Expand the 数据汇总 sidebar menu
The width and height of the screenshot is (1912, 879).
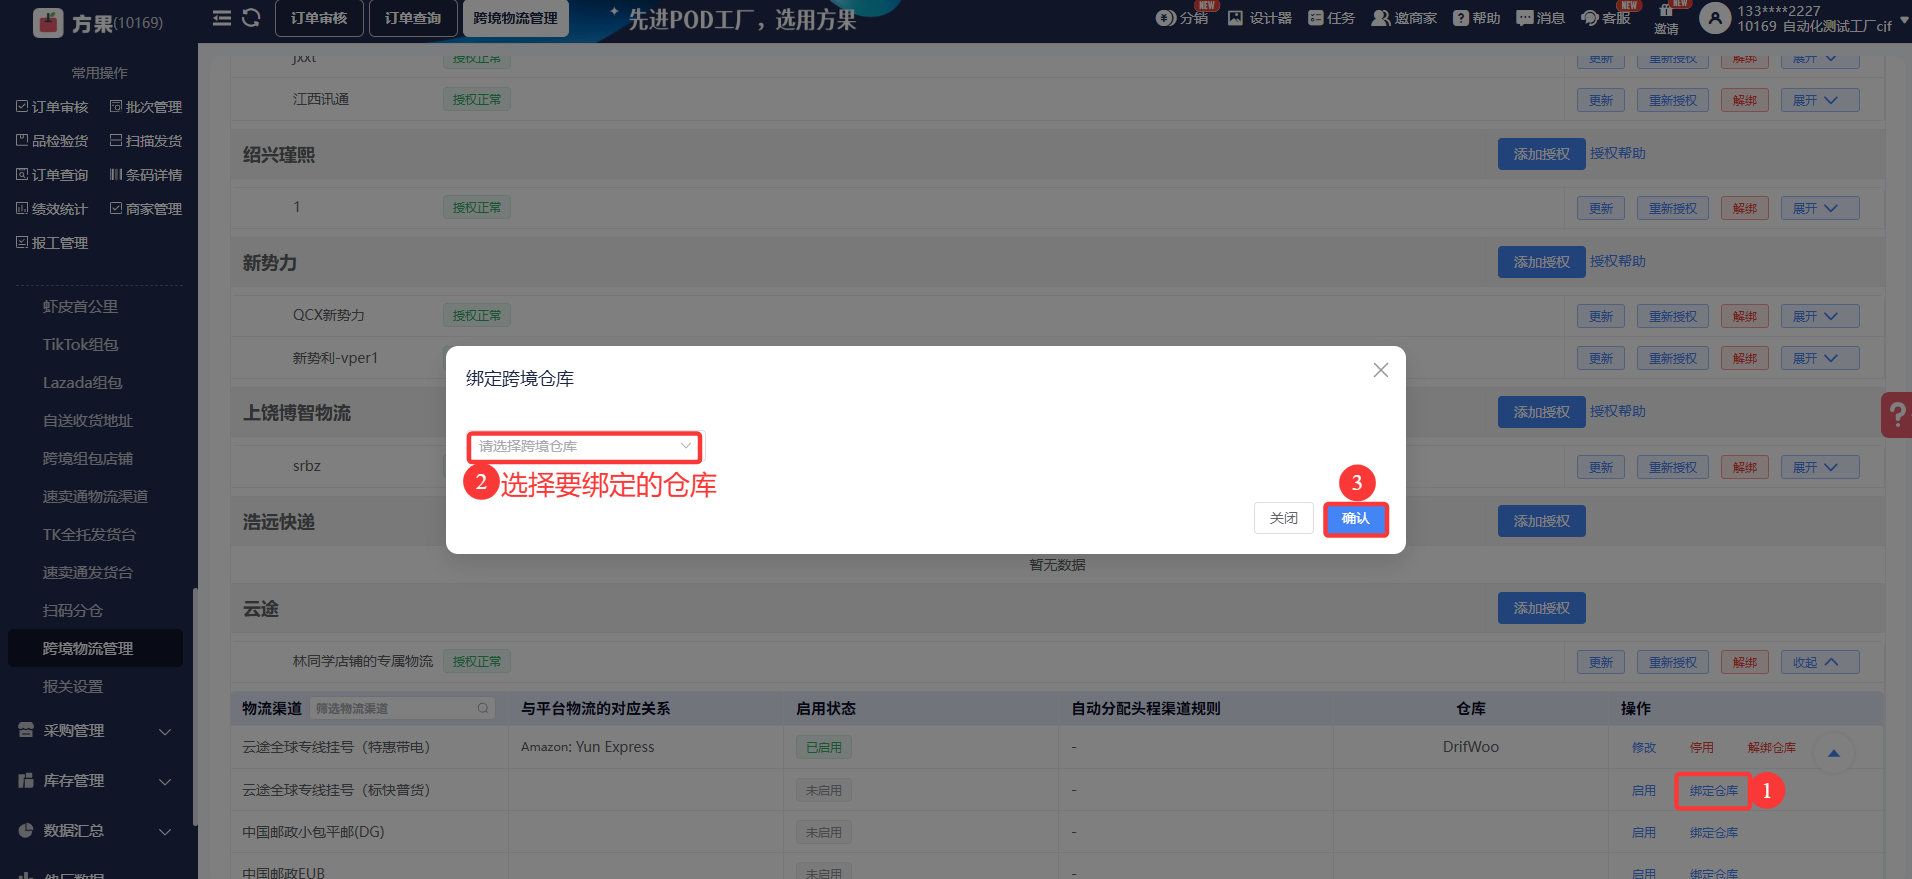95,831
